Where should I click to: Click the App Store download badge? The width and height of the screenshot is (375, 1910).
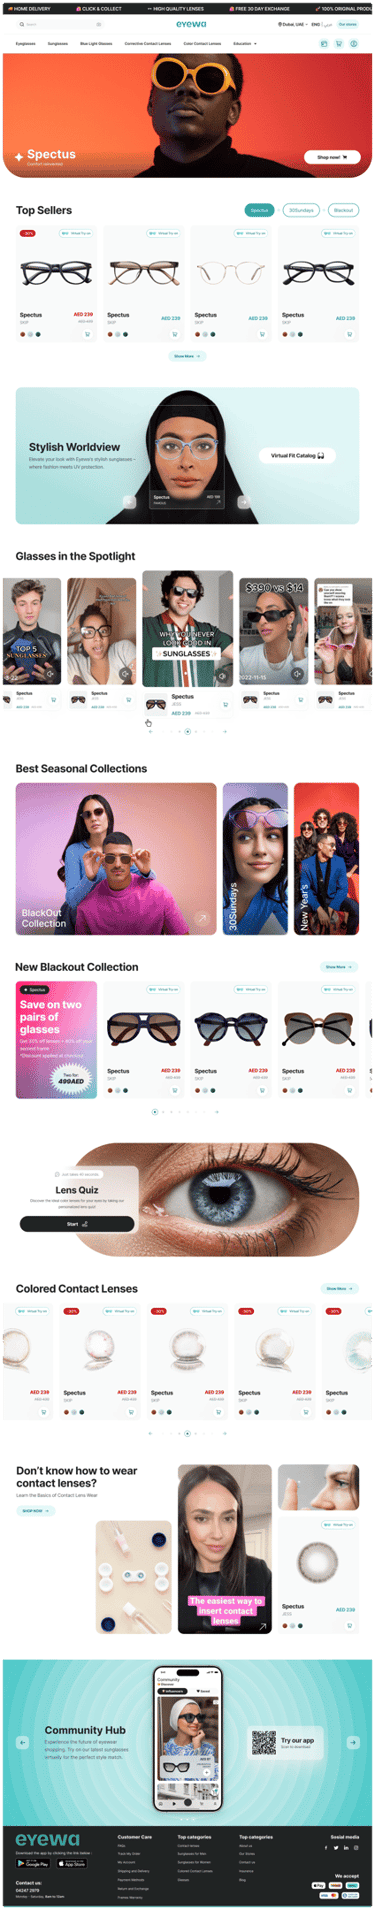click(x=71, y=1863)
